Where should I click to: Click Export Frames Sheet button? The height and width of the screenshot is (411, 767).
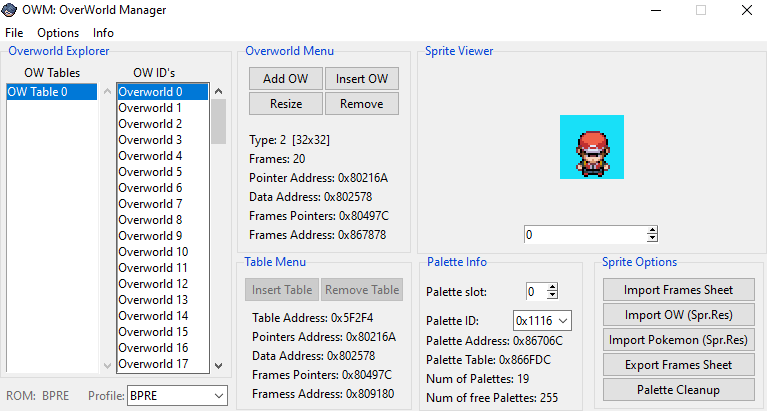pos(678,365)
